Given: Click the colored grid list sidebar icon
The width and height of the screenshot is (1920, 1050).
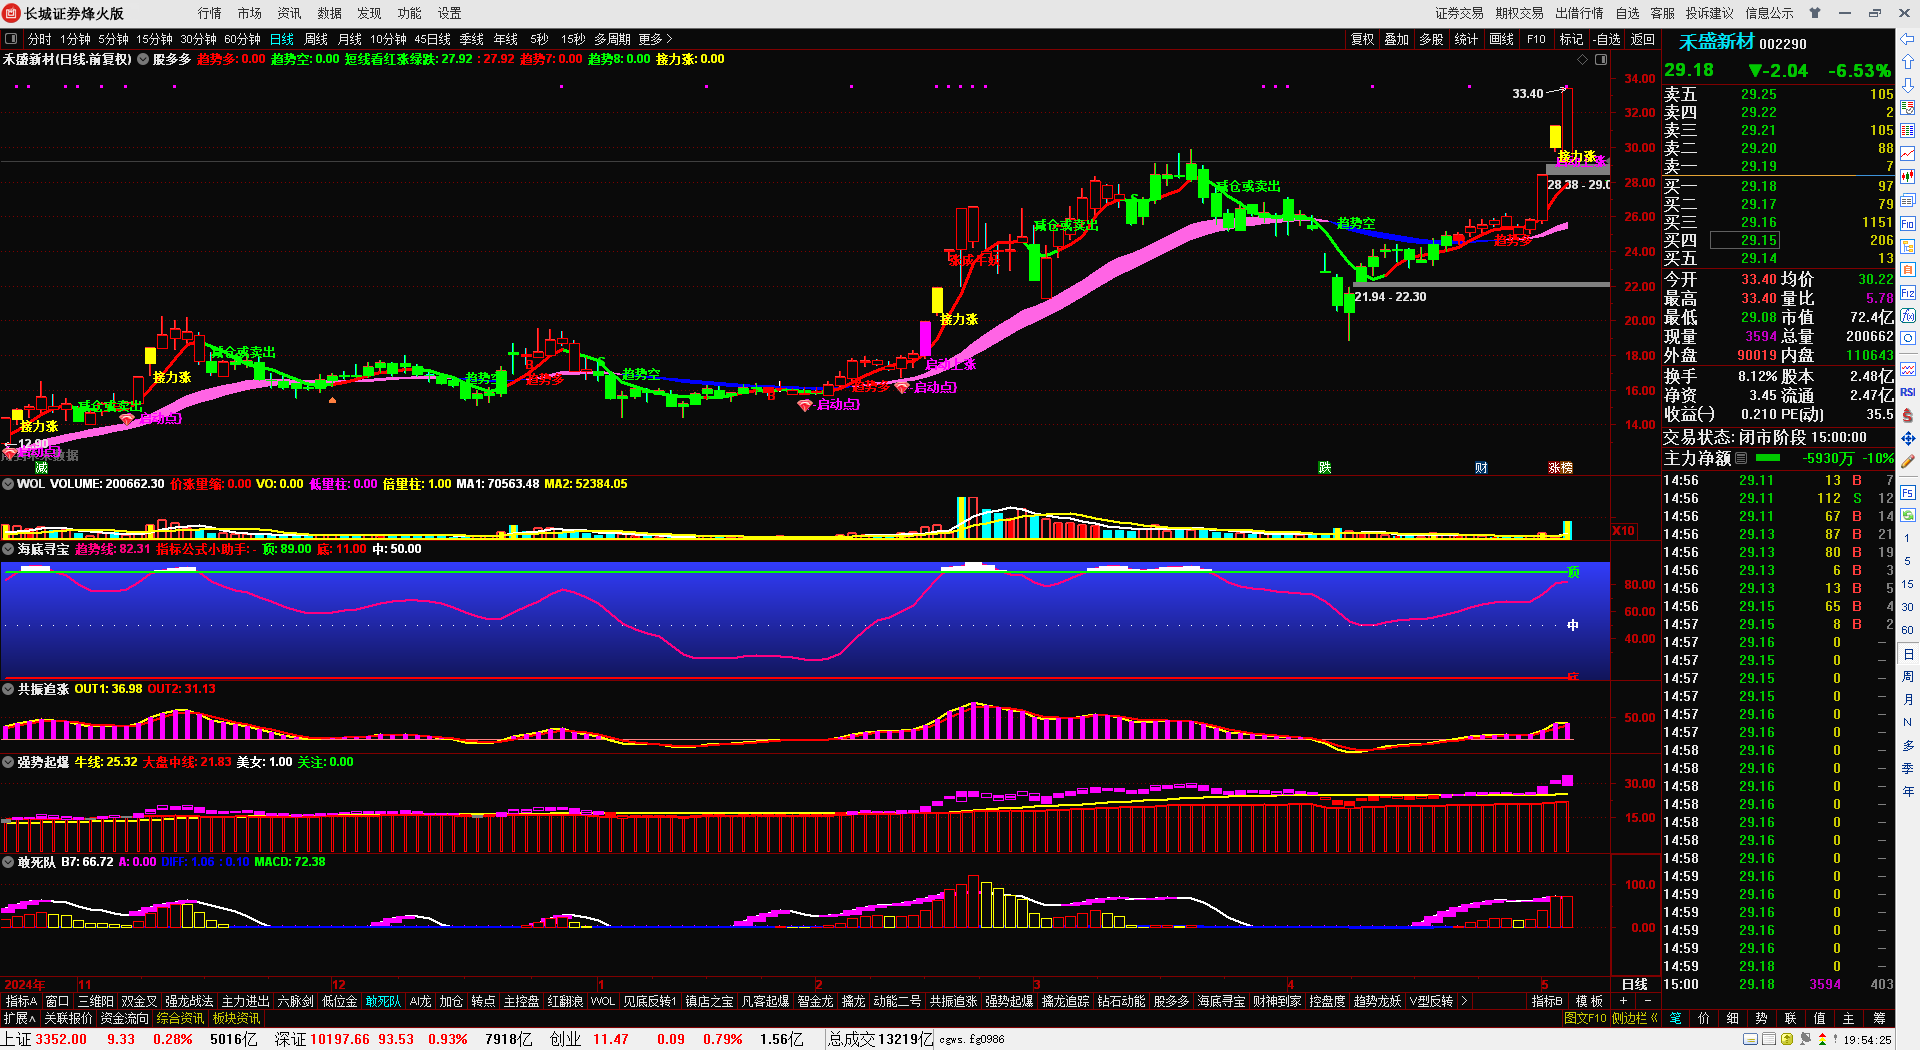Looking at the screenshot, I should pyautogui.click(x=1908, y=131).
